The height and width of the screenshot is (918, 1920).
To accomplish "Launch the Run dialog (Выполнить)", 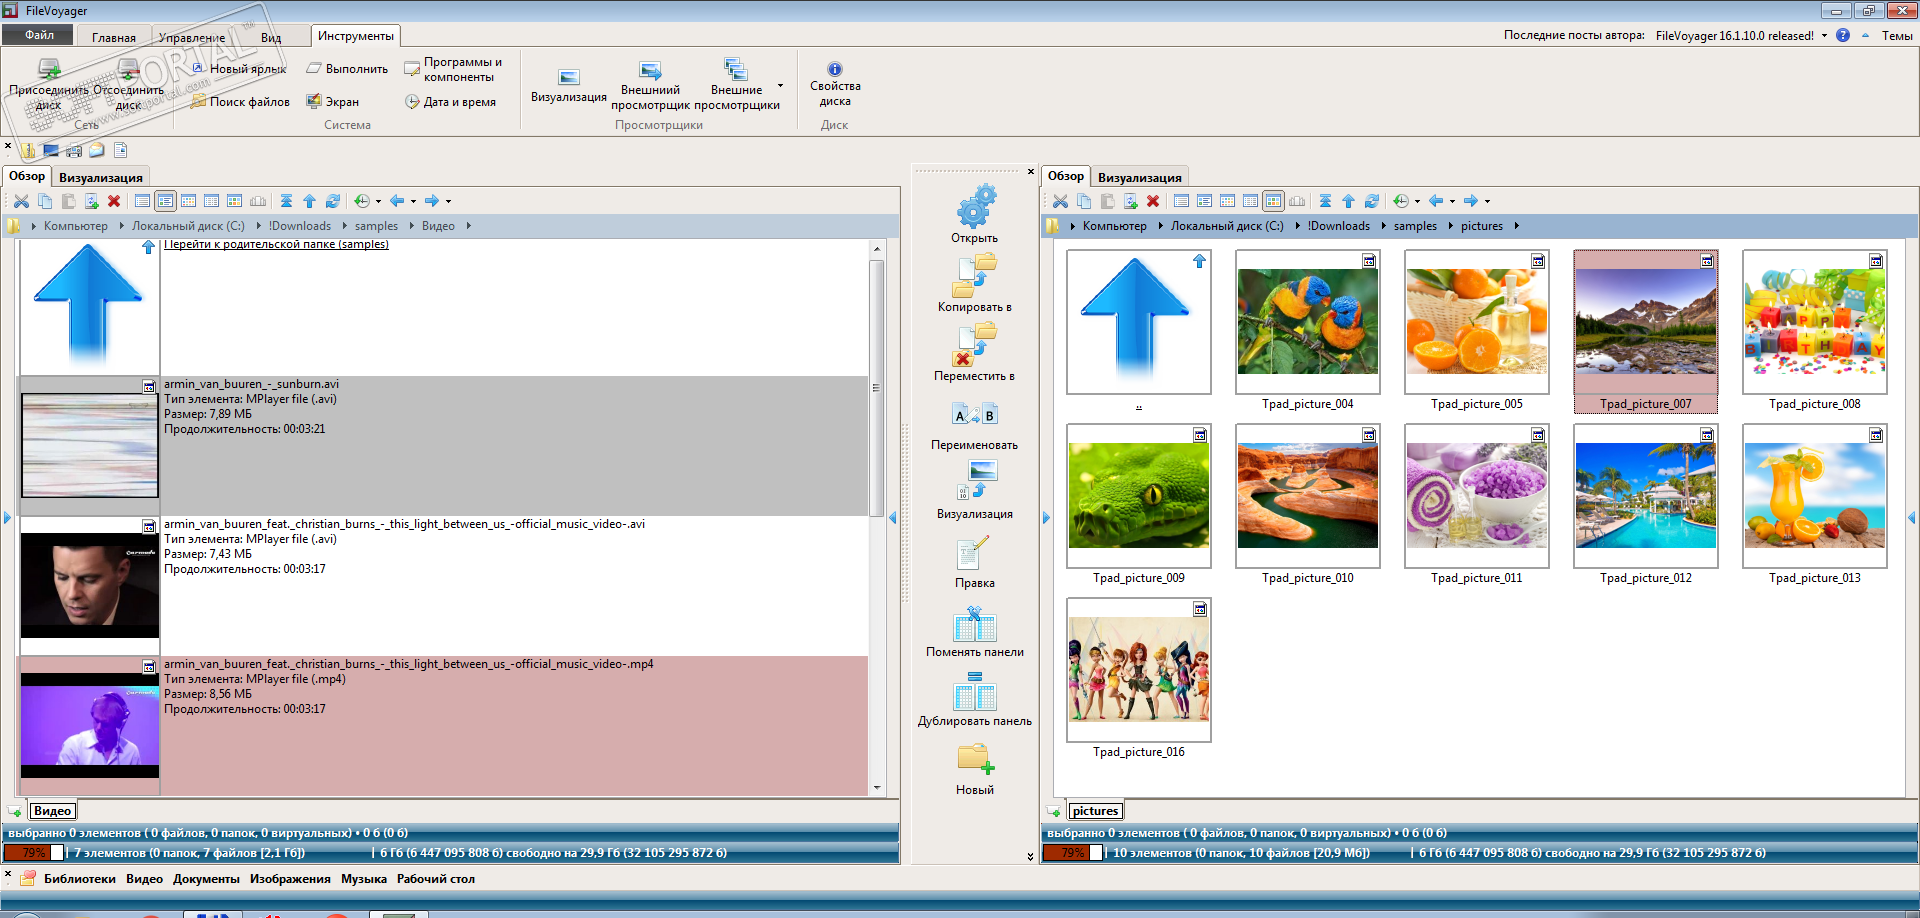I will [x=347, y=69].
